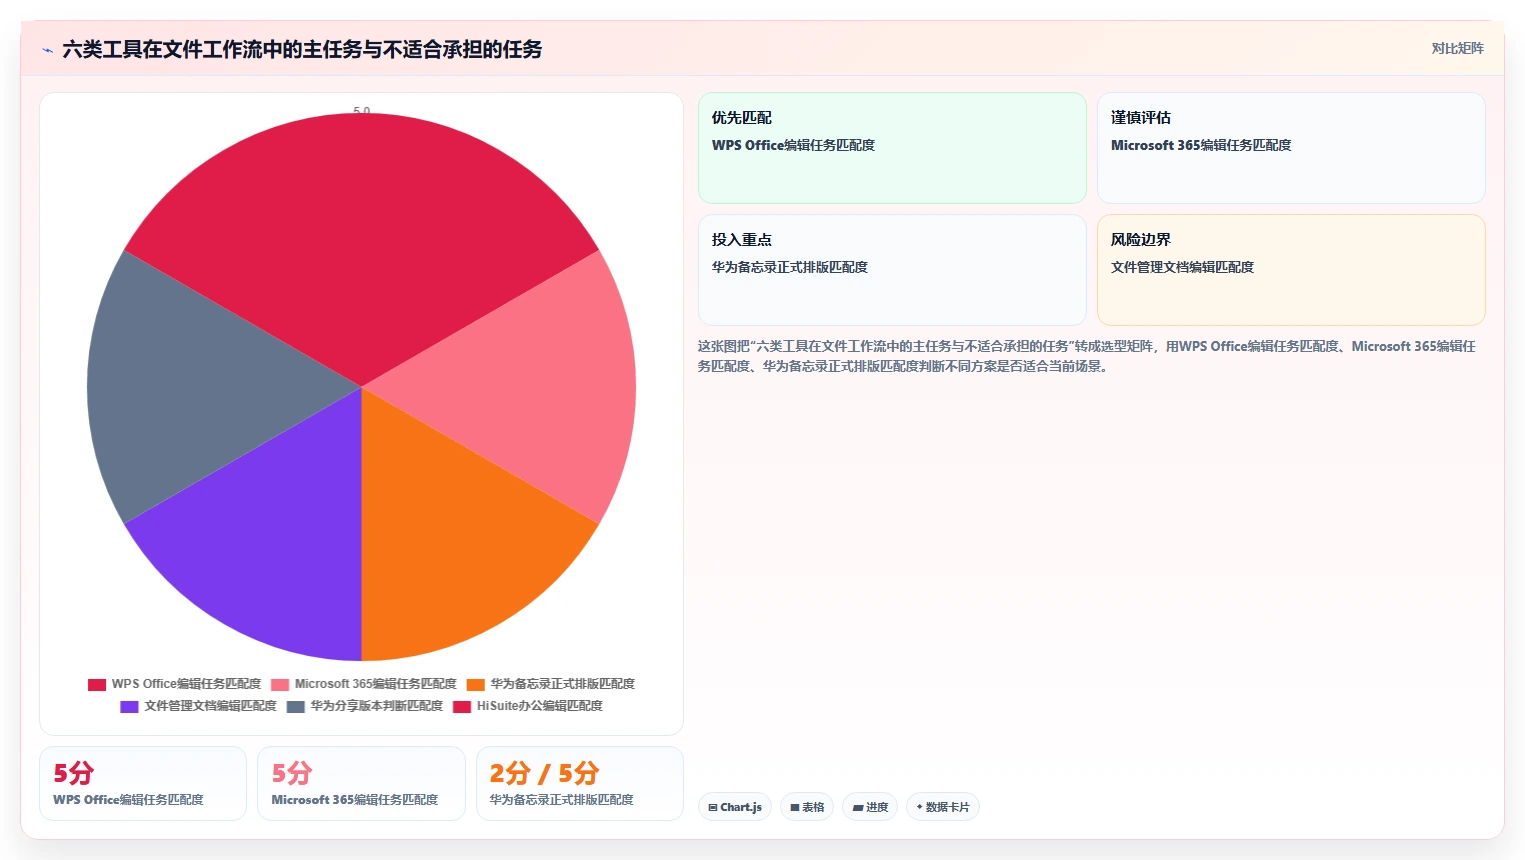1525x860 pixels.
Task: Toggle the red HiSuite办公编辑匹配度 legend color box
Action: pos(462,707)
